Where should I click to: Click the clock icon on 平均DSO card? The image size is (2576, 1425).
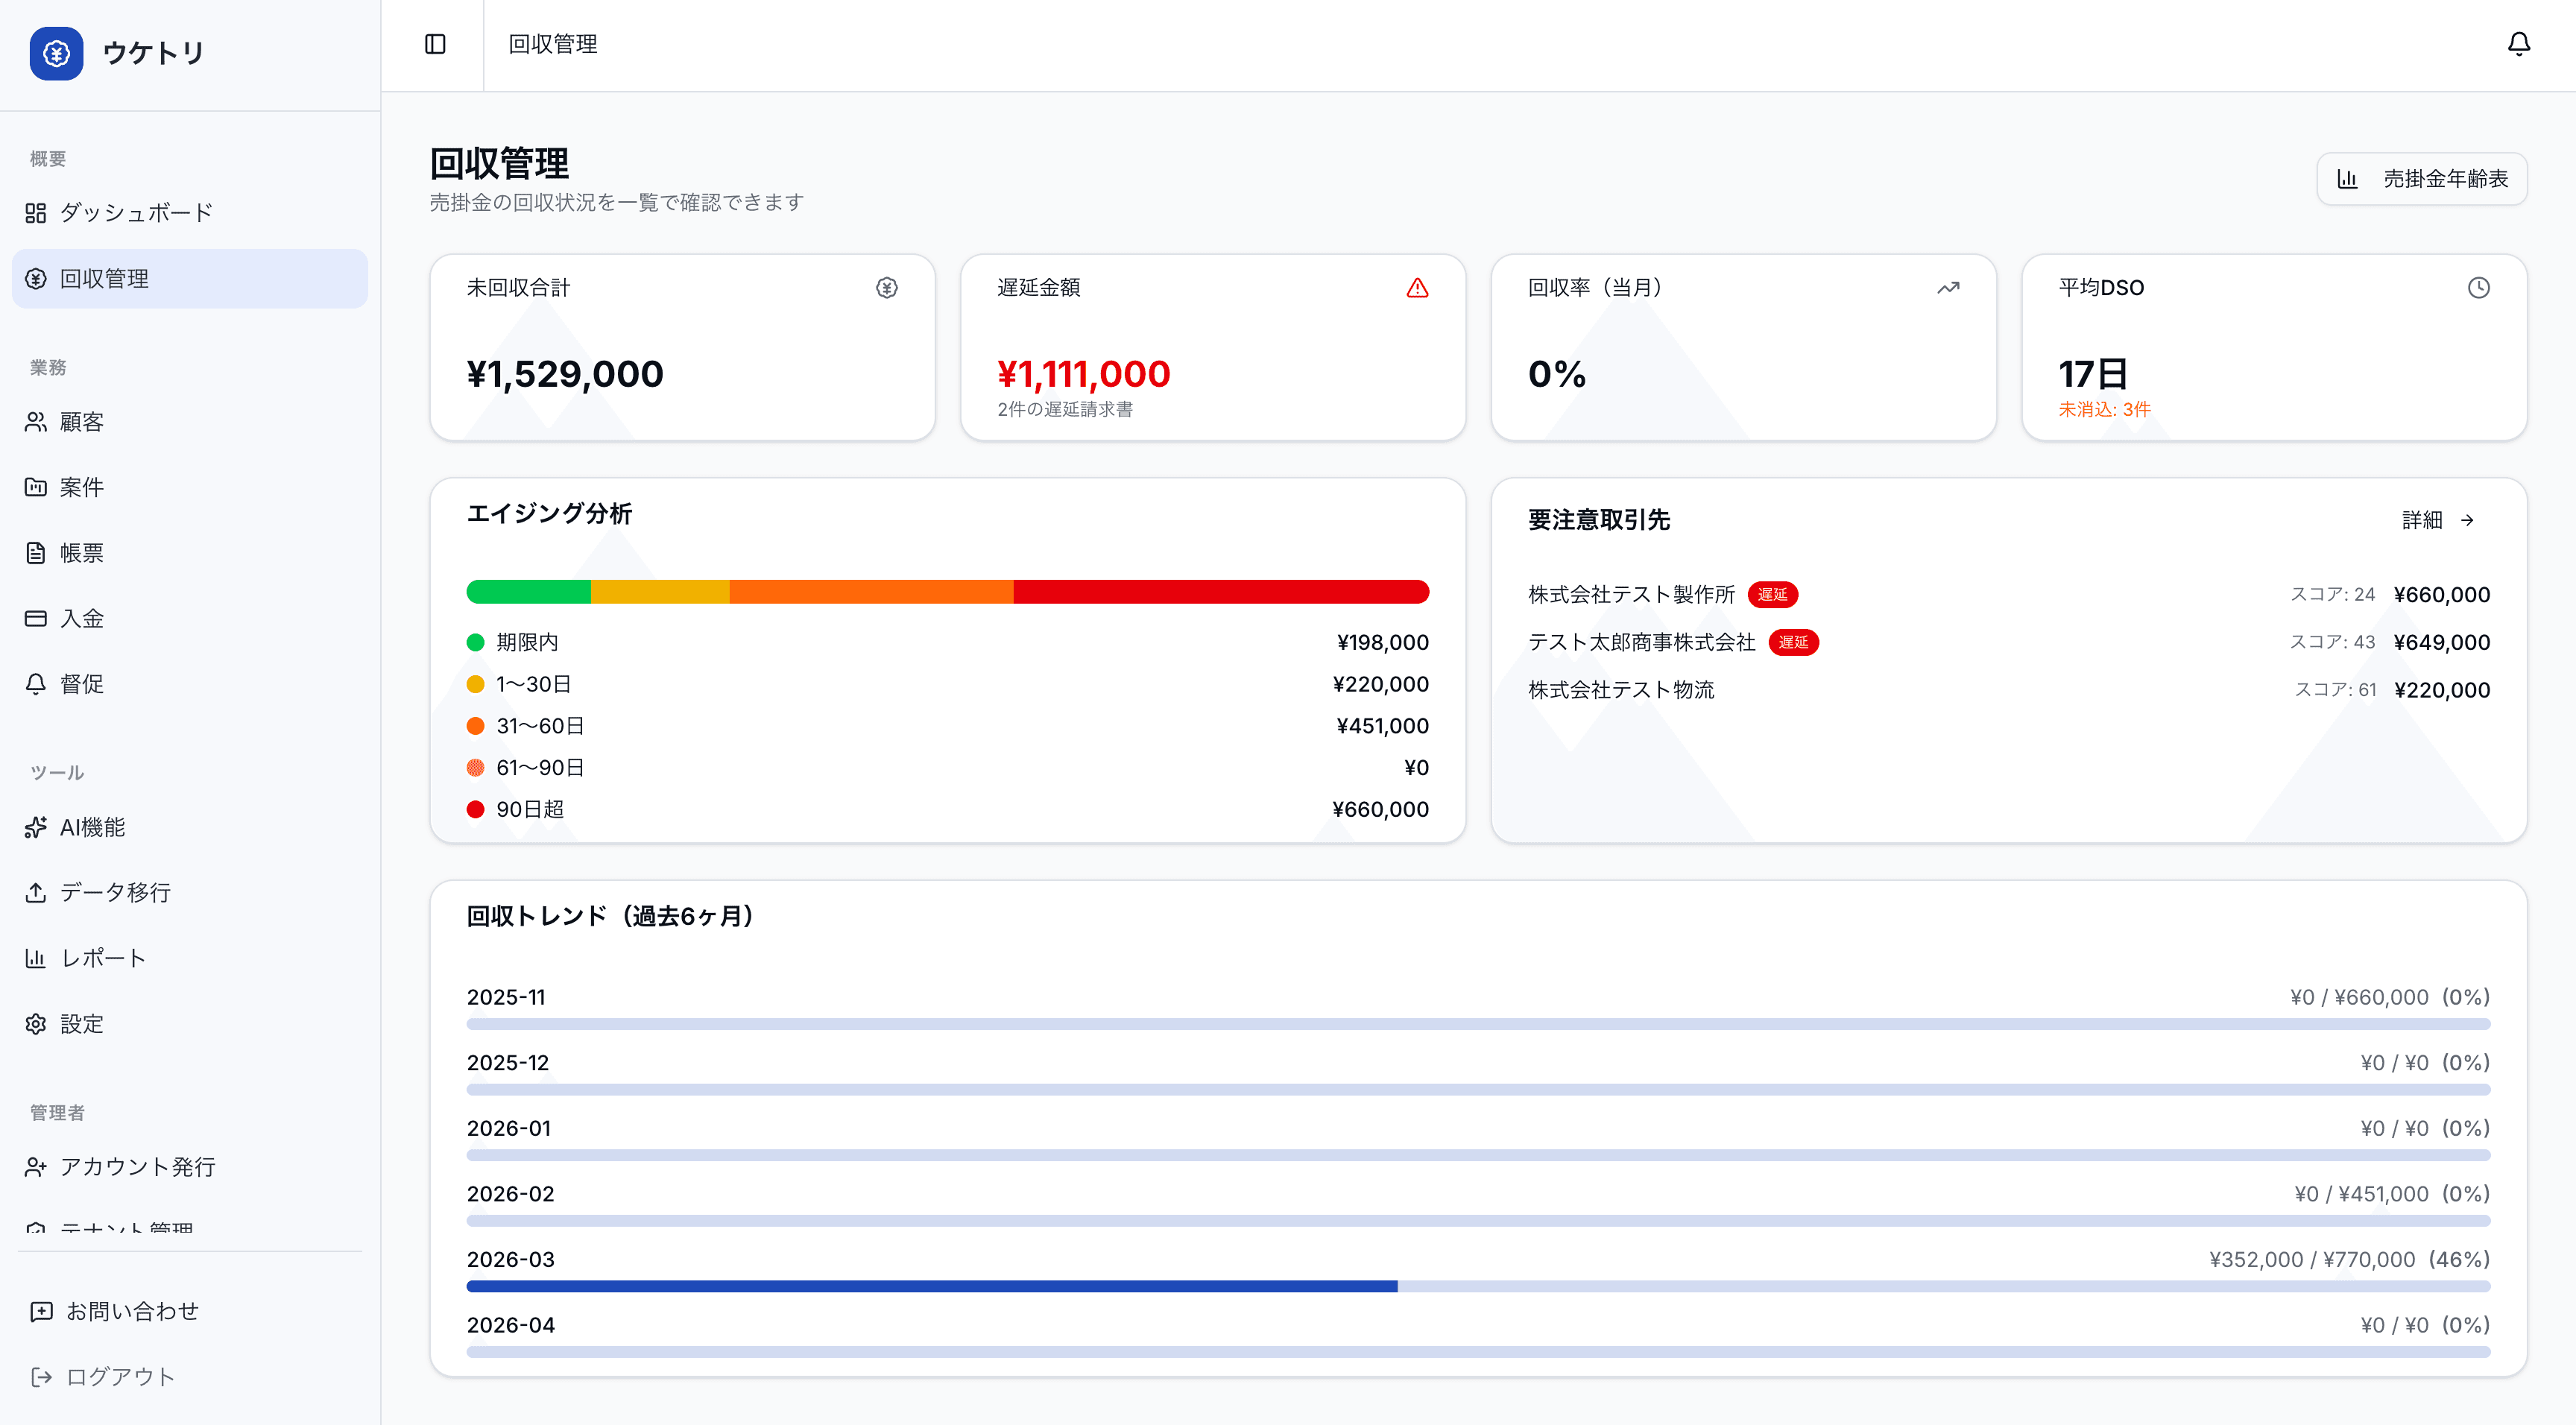[x=2478, y=288]
